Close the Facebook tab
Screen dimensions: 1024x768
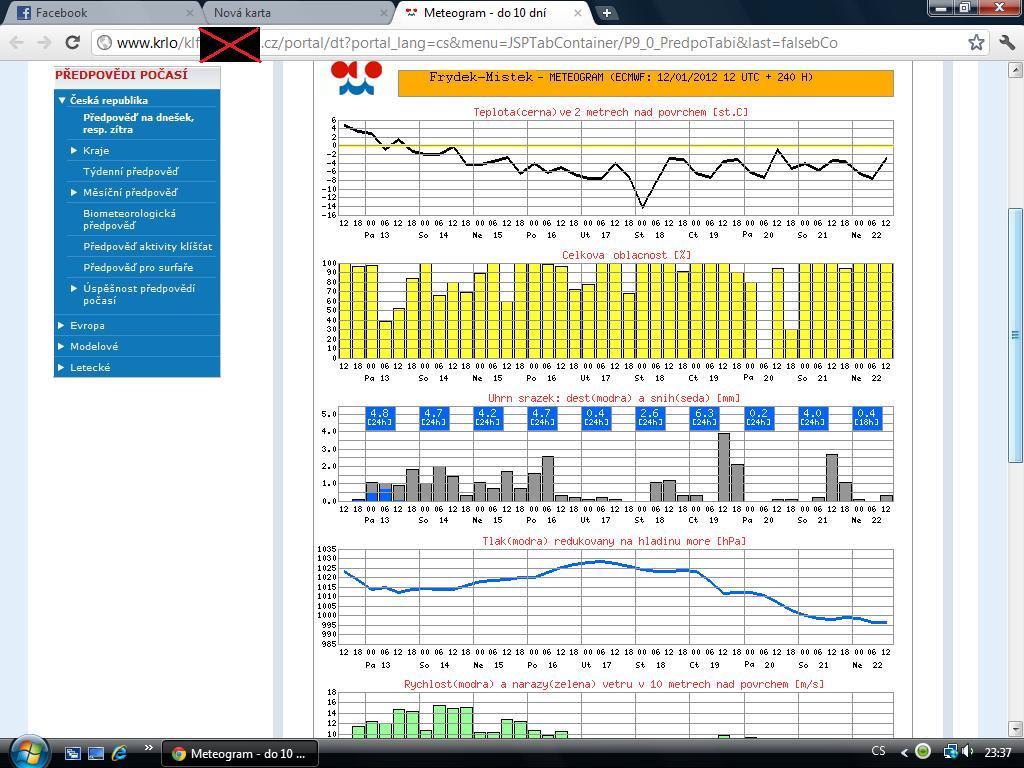click(x=190, y=13)
